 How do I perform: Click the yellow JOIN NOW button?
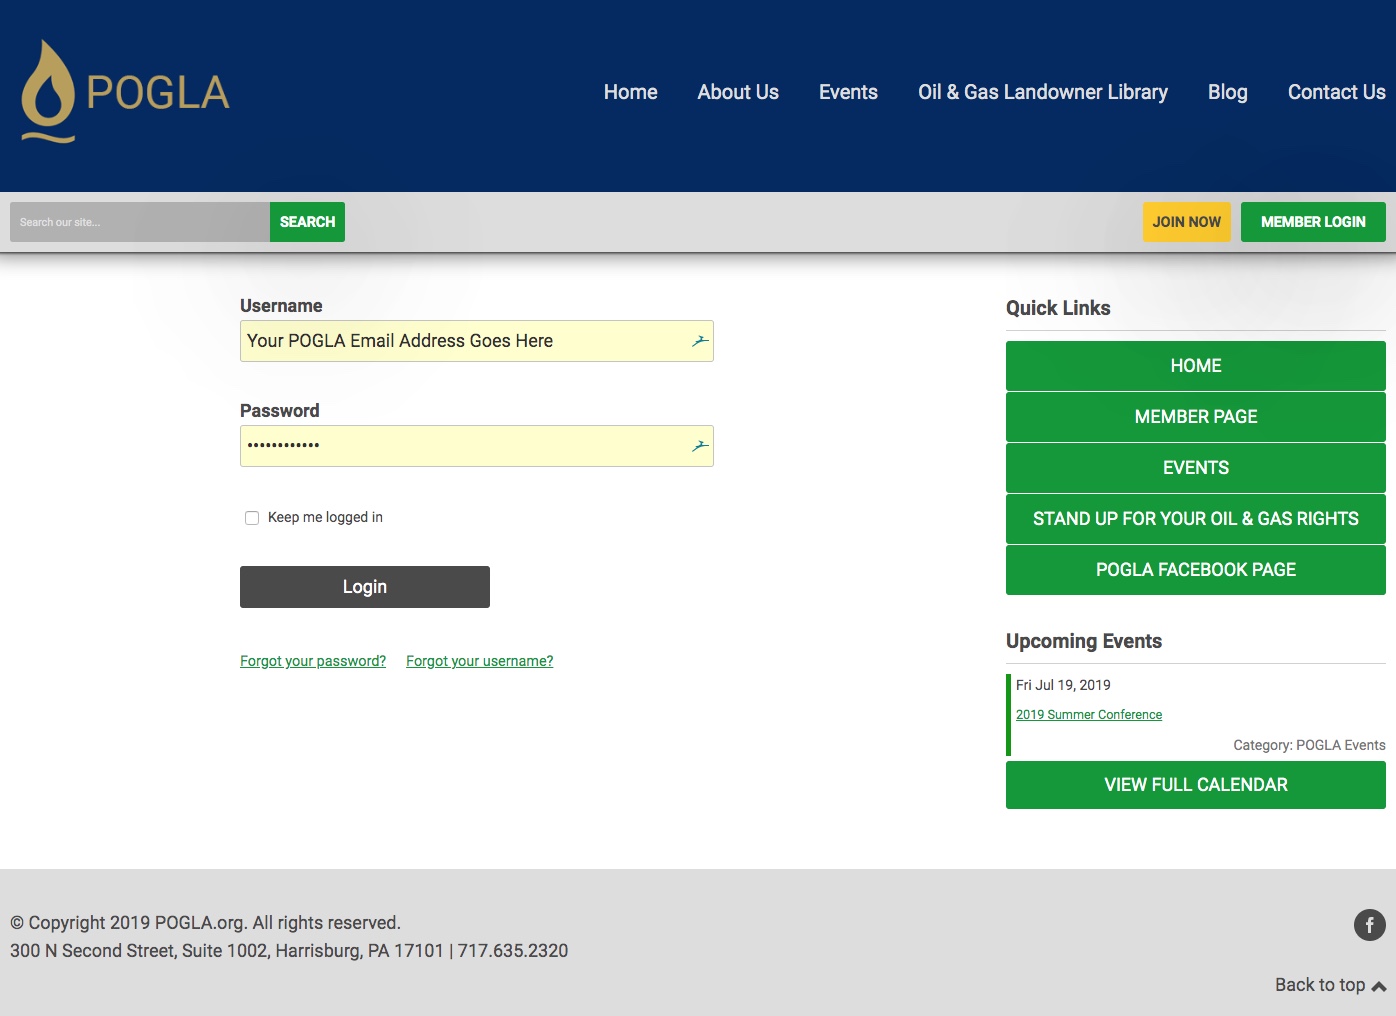(x=1187, y=222)
